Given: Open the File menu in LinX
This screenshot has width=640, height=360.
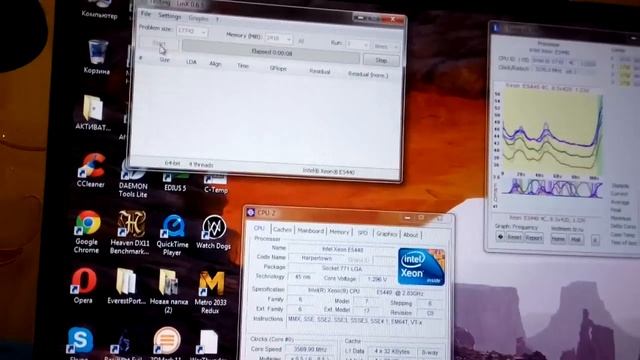Looking at the screenshot, I should pyautogui.click(x=146, y=14).
